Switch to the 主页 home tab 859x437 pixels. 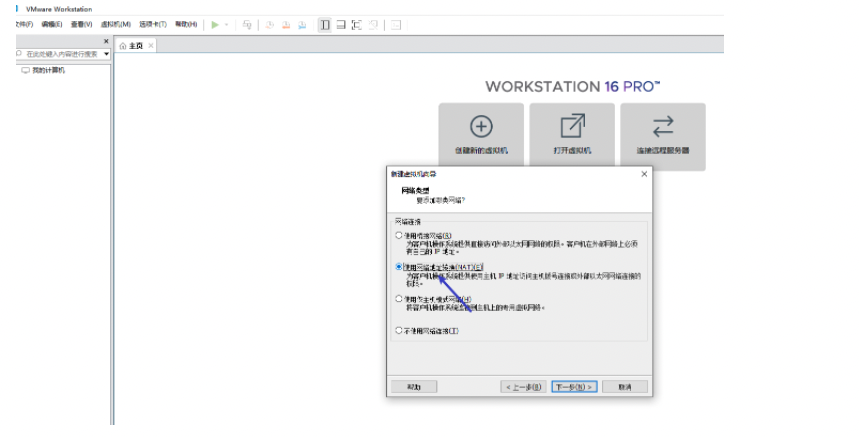(131, 46)
